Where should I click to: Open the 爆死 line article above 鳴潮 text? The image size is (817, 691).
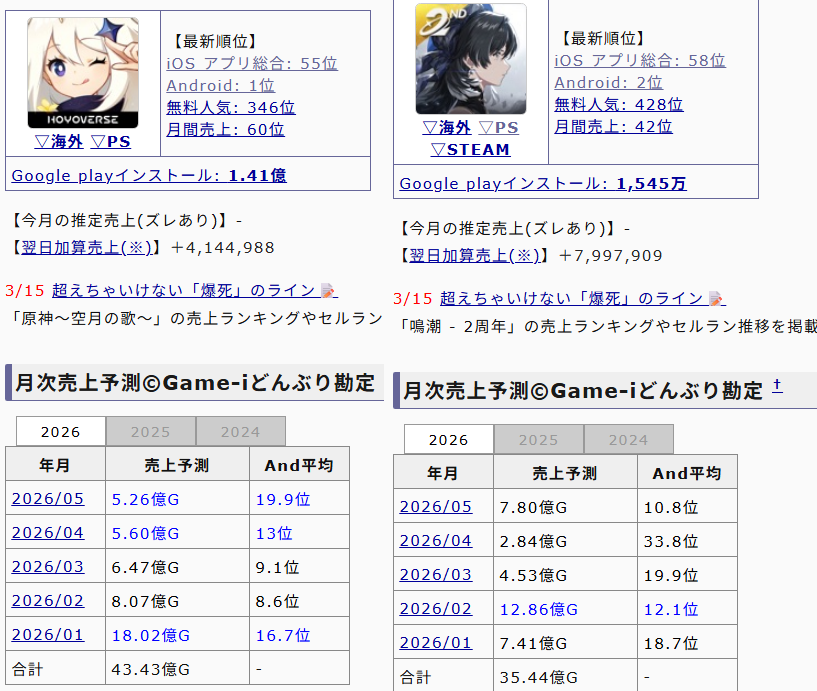coord(571,298)
